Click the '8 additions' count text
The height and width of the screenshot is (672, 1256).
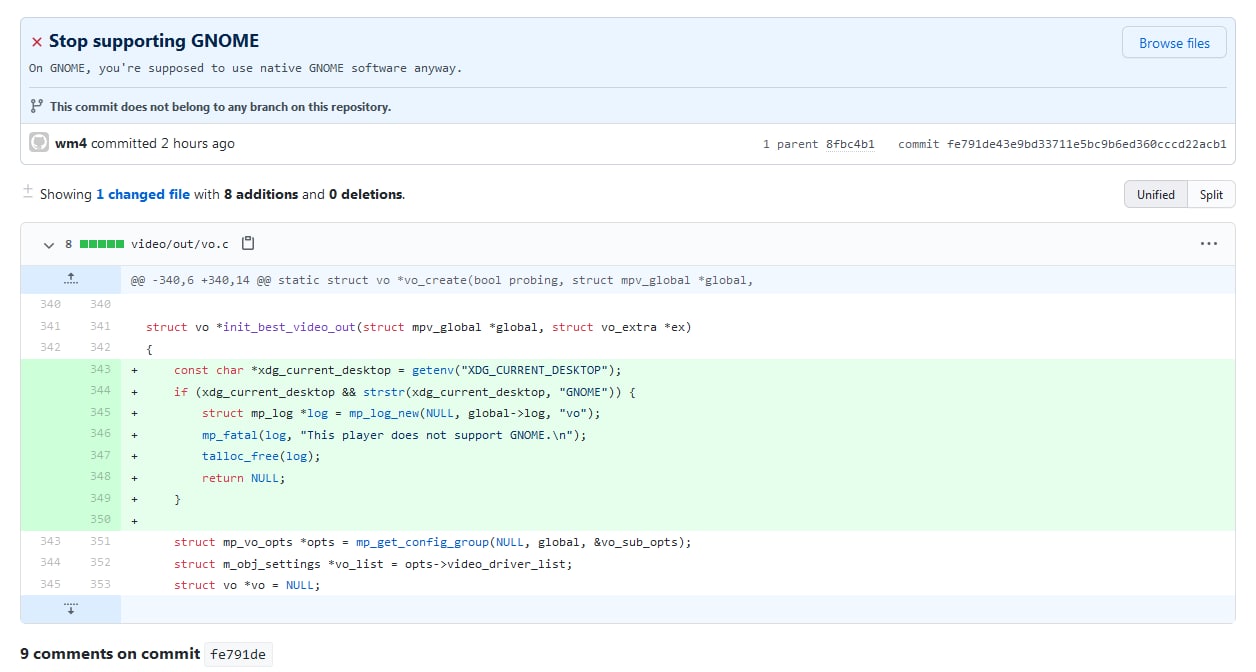coord(261,194)
